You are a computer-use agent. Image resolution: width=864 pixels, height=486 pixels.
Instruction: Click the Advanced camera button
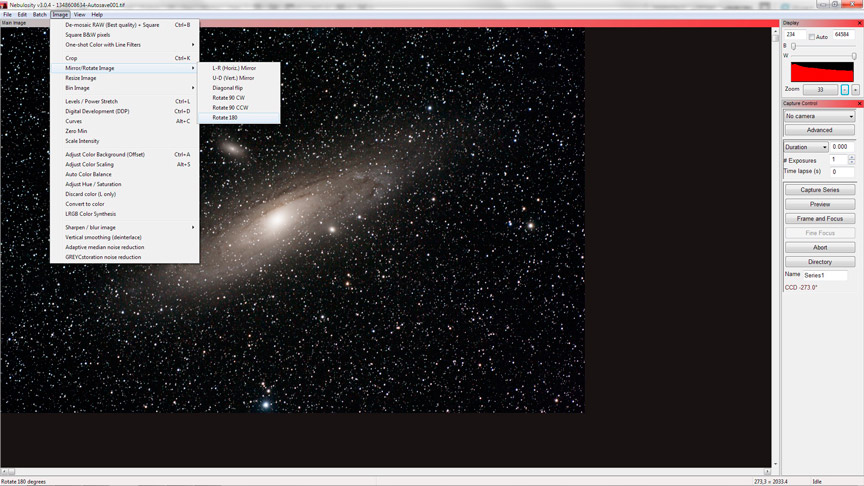tap(819, 130)
